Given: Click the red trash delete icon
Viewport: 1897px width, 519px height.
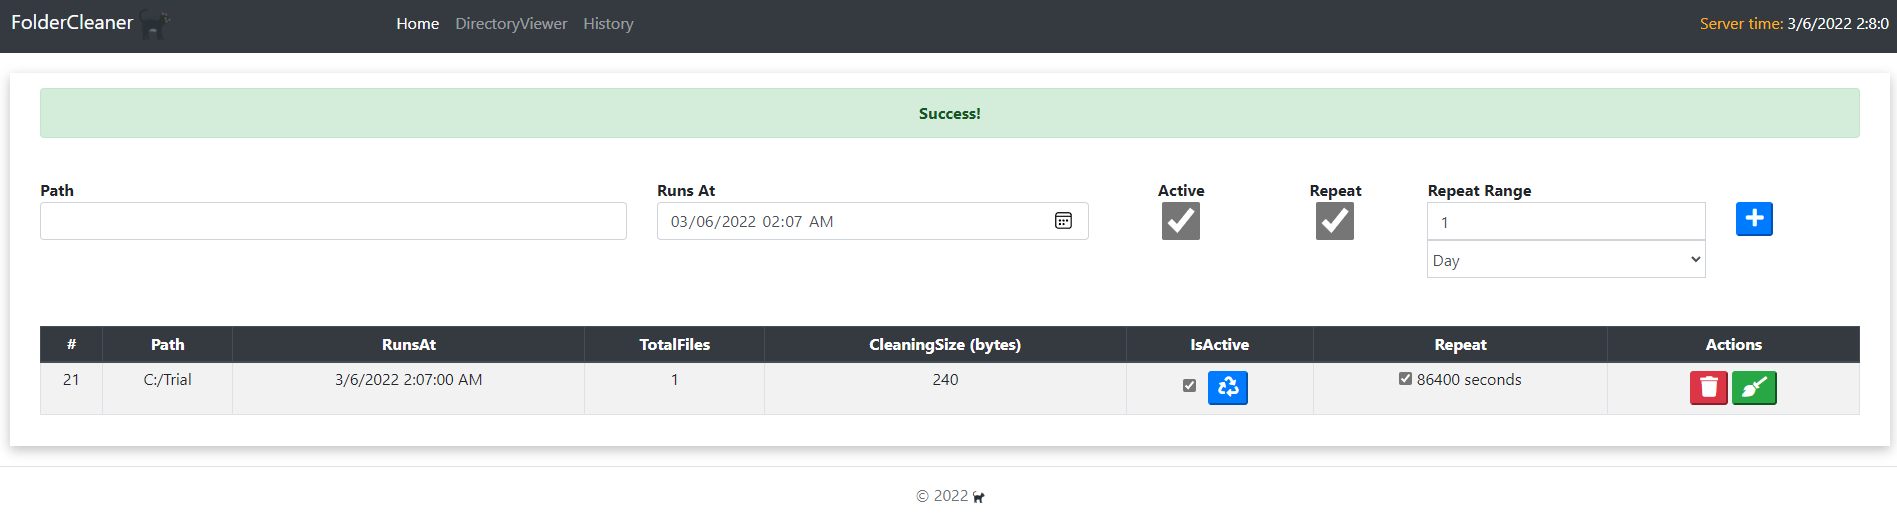Looking at the screenshot, I should [1709, 387].
